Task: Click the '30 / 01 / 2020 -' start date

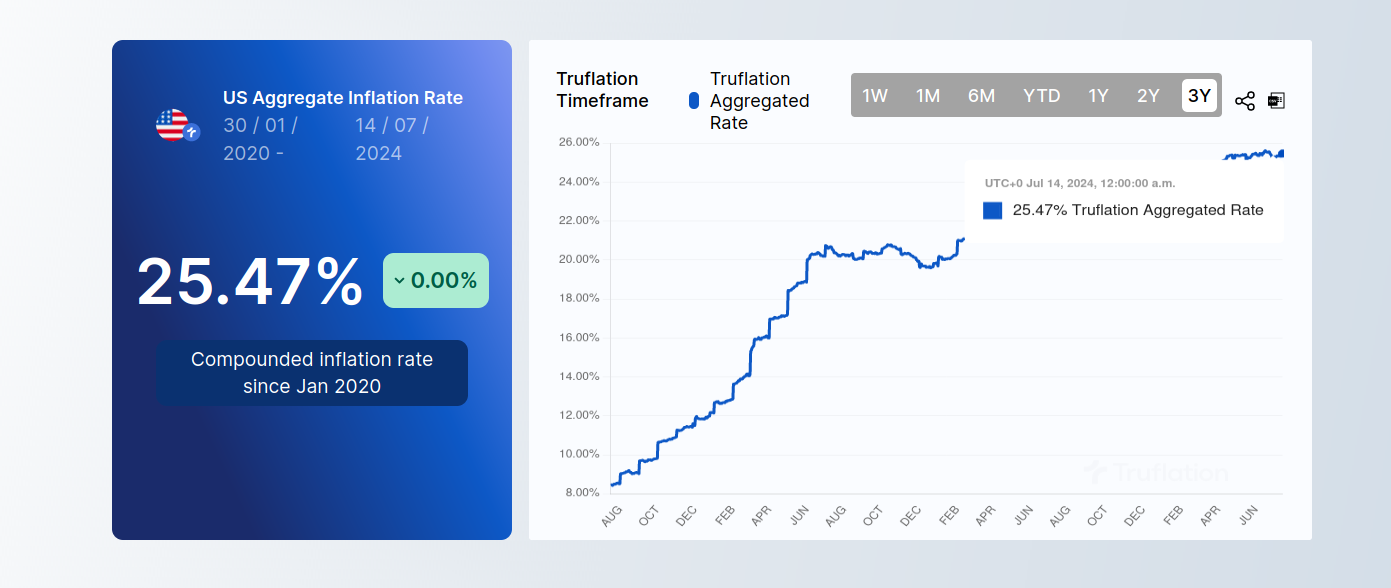Action: (x=261, y=139)
